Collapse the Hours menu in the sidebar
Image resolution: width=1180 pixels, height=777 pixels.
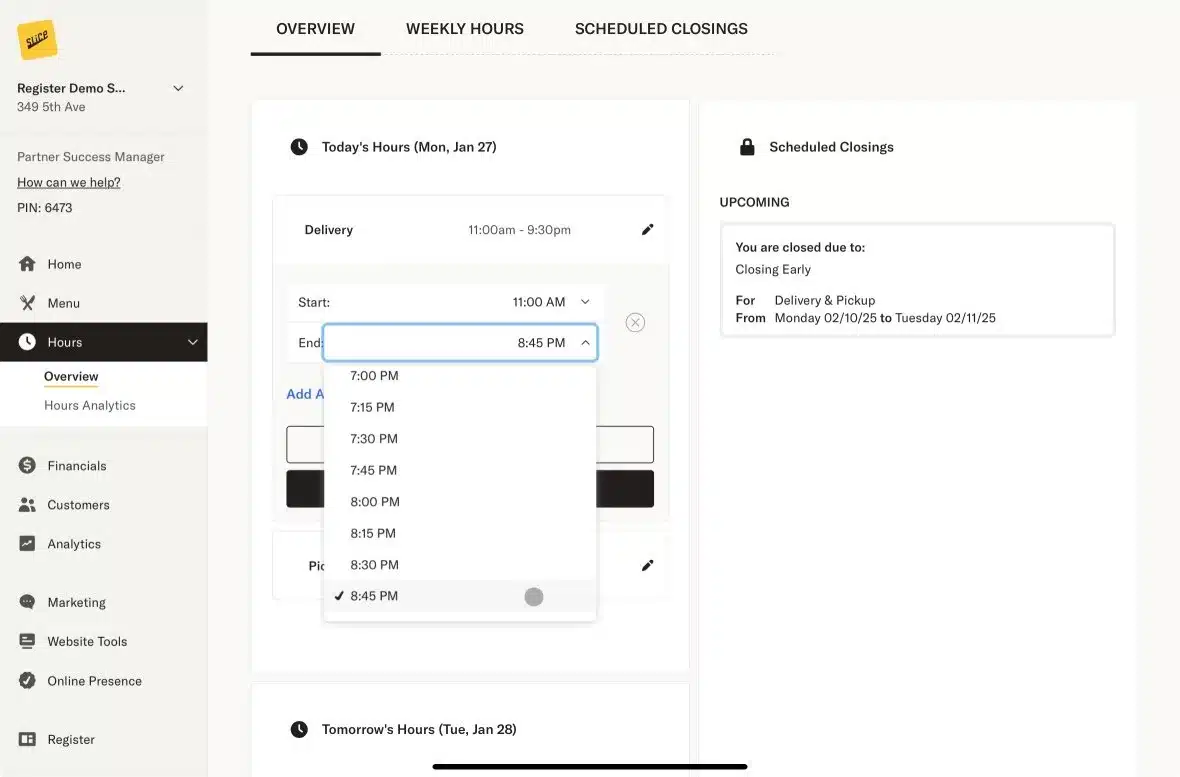pos(191,341)
